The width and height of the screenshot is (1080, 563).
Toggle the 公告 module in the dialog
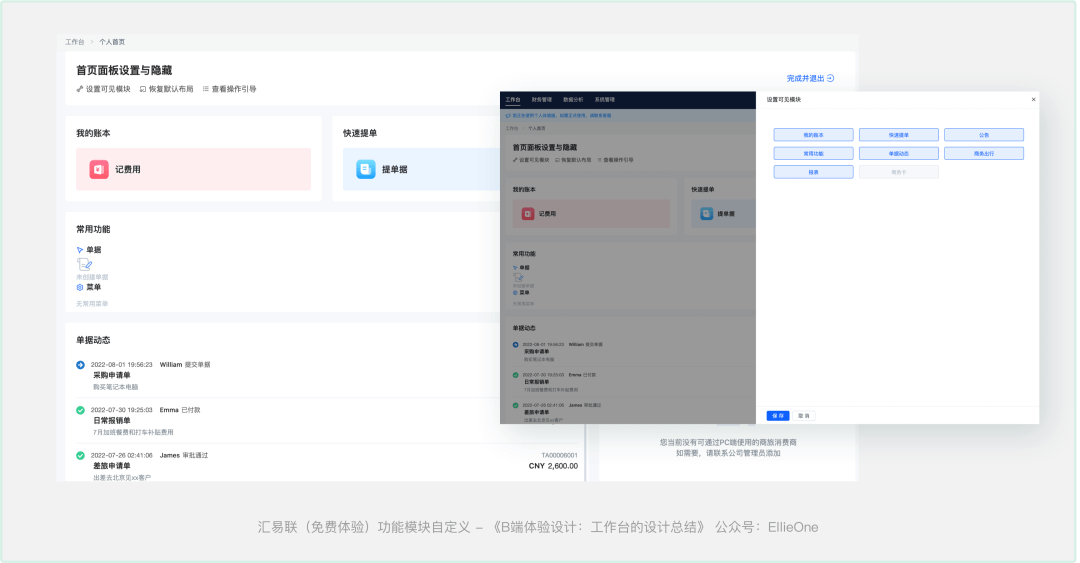984,135
